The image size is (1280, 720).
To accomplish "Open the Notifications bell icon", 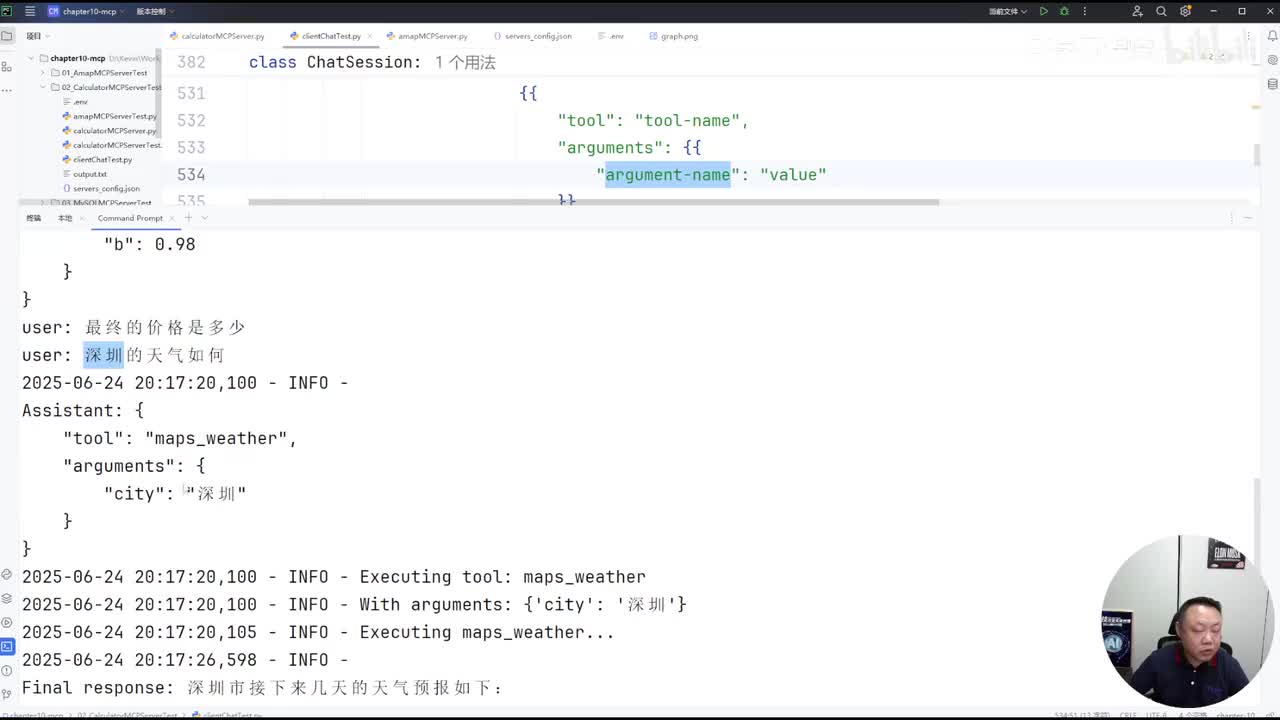I will coord(1272,36).
